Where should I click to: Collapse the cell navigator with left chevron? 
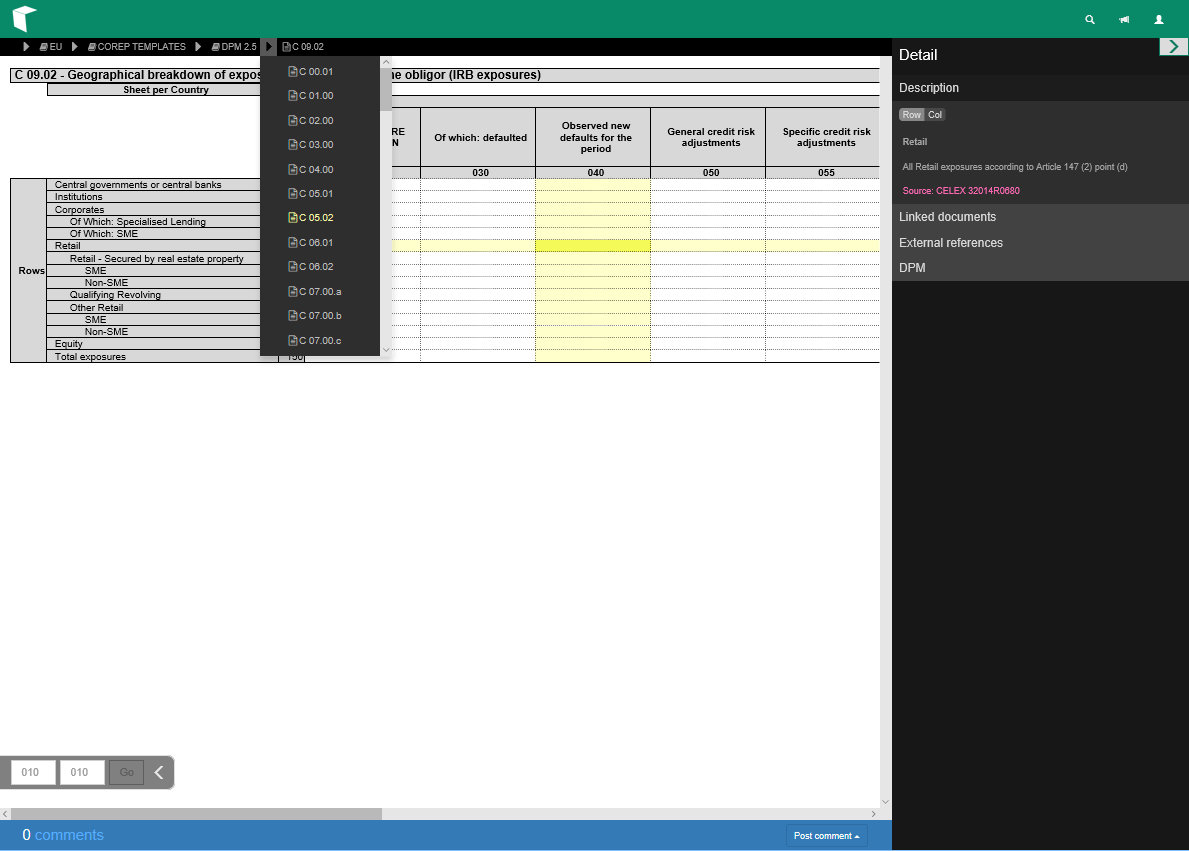pos(159,772)
